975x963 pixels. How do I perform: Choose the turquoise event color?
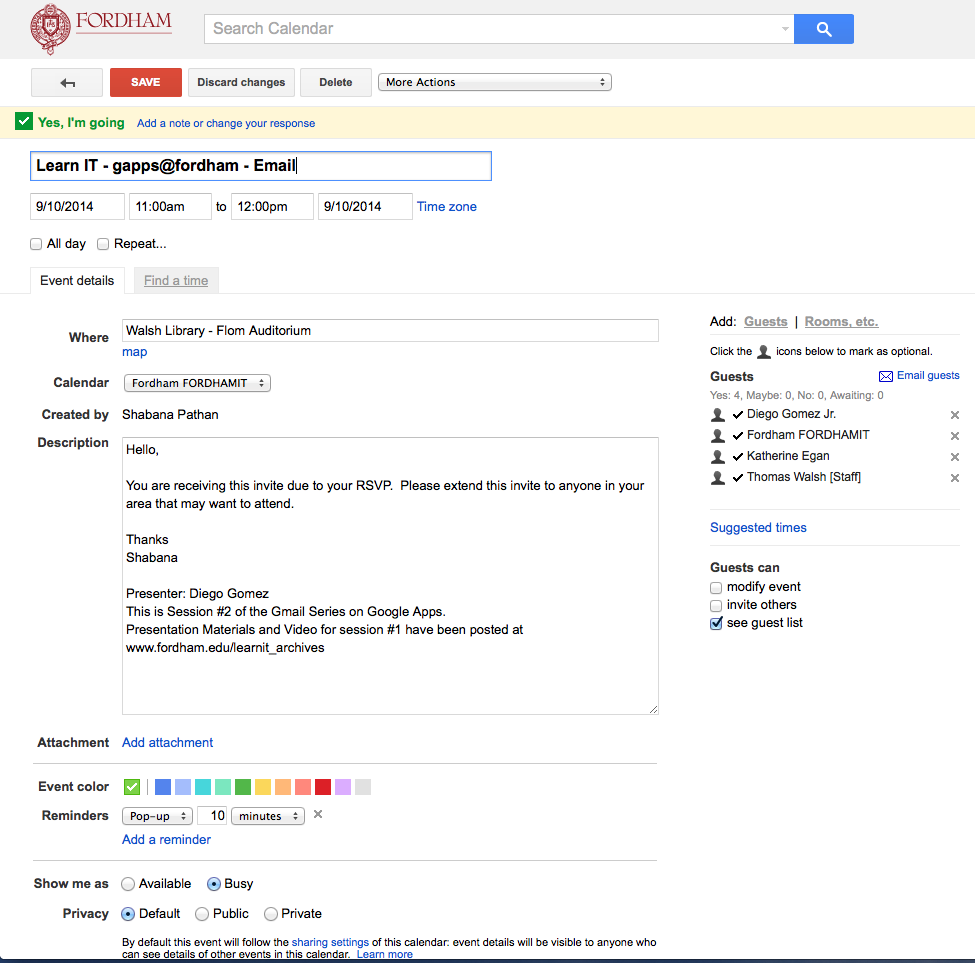[x=203, y=787]
